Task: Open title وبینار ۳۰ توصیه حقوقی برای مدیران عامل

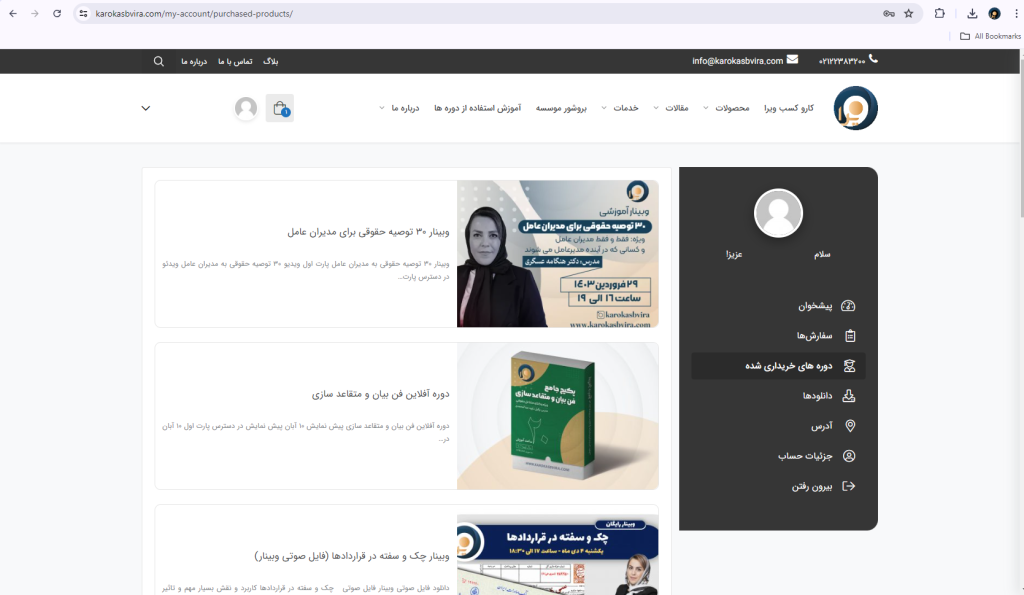Action: (x=368, y=231)
